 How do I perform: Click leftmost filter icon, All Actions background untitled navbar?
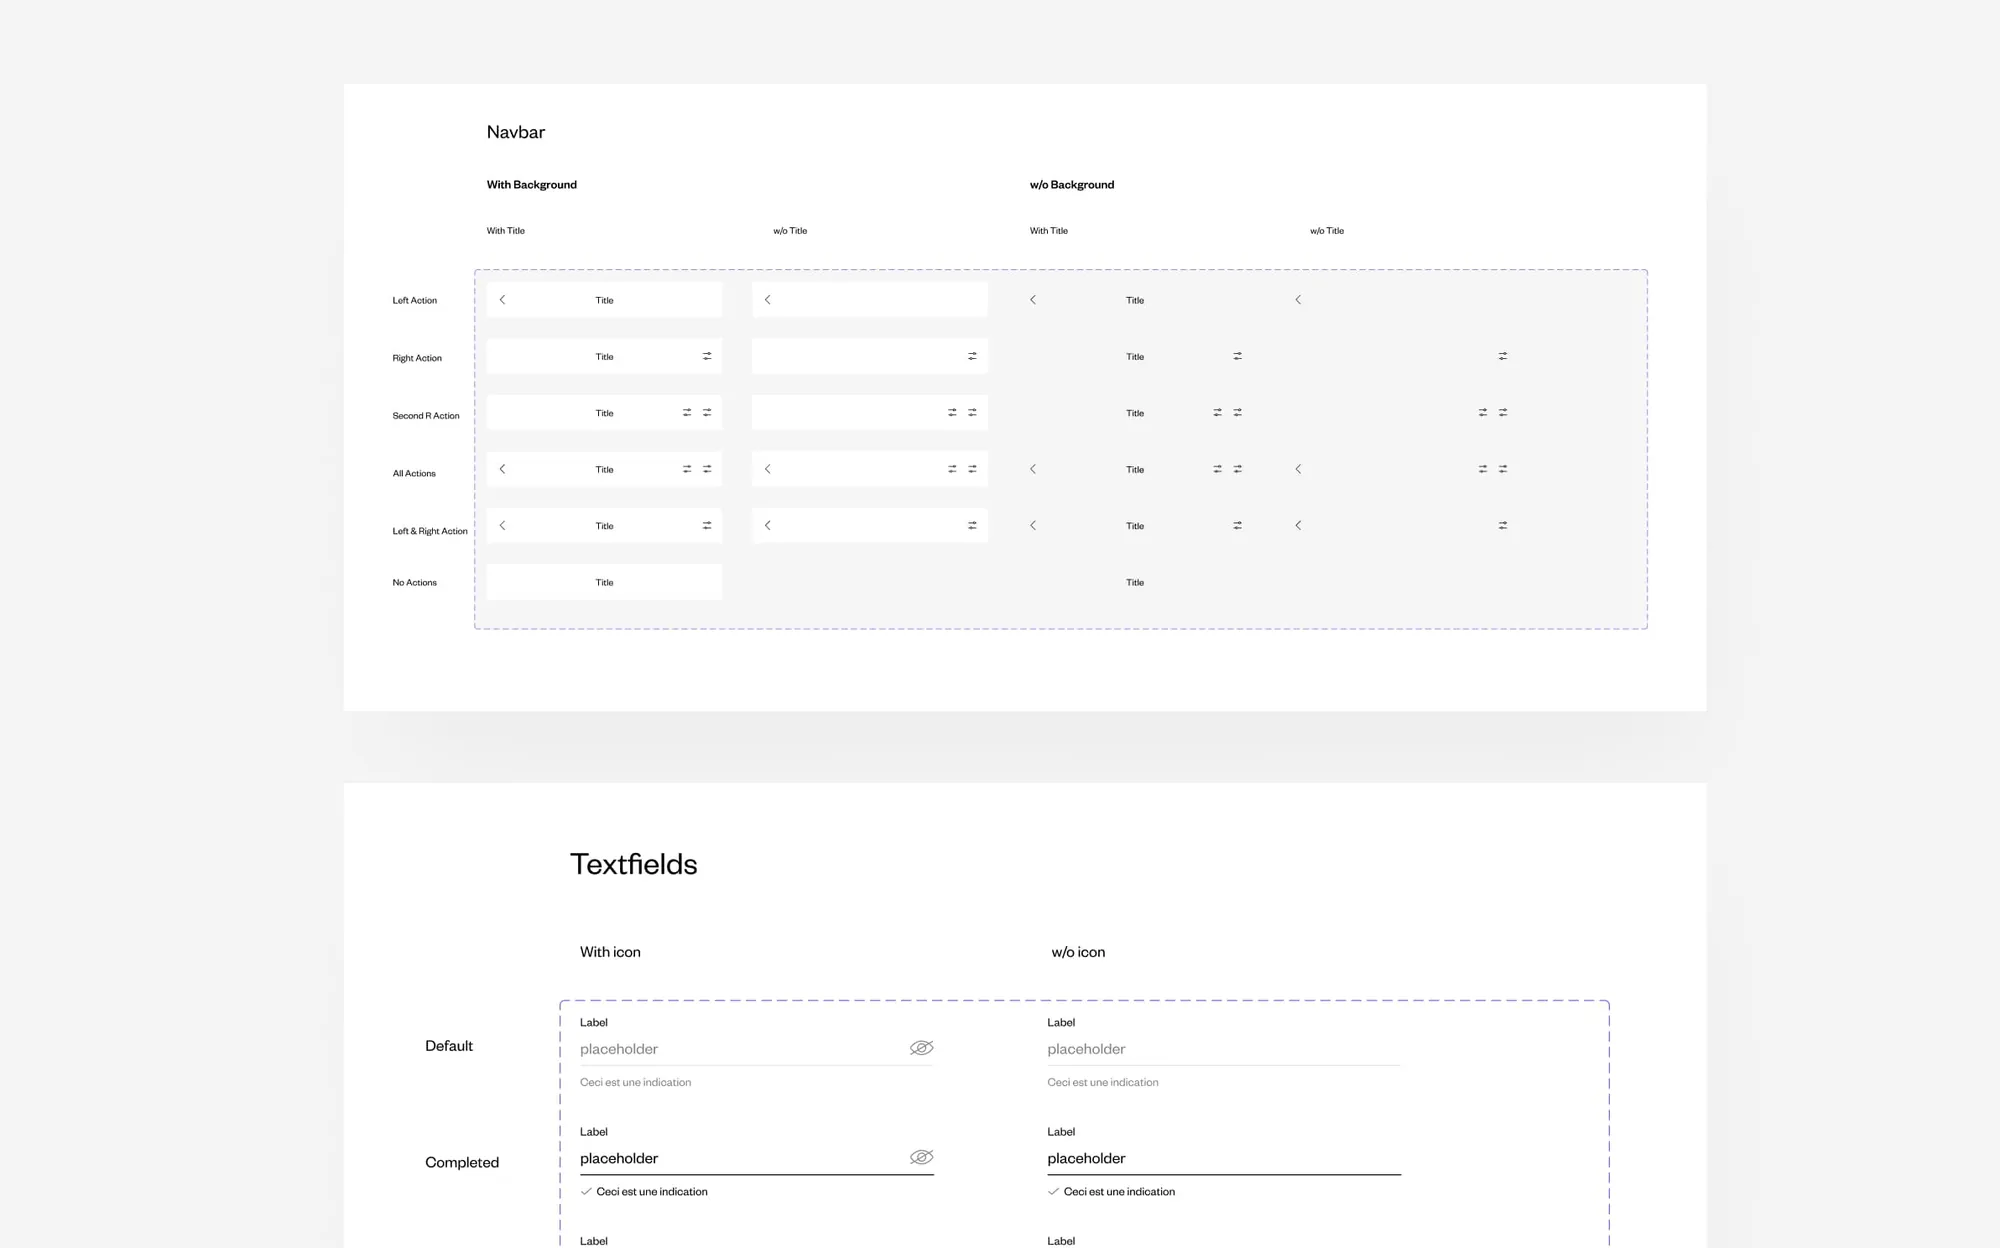[952, 469]
